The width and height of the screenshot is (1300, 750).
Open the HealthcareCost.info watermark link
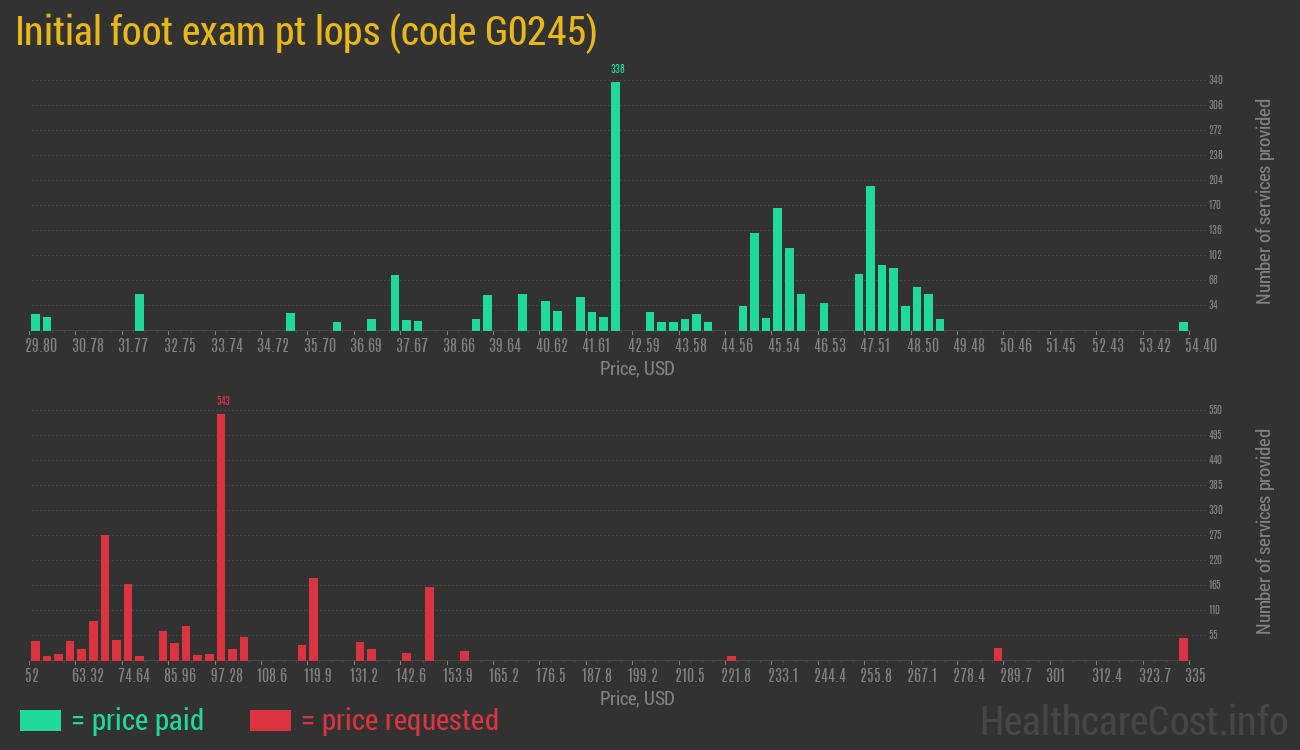[1133, 720]
